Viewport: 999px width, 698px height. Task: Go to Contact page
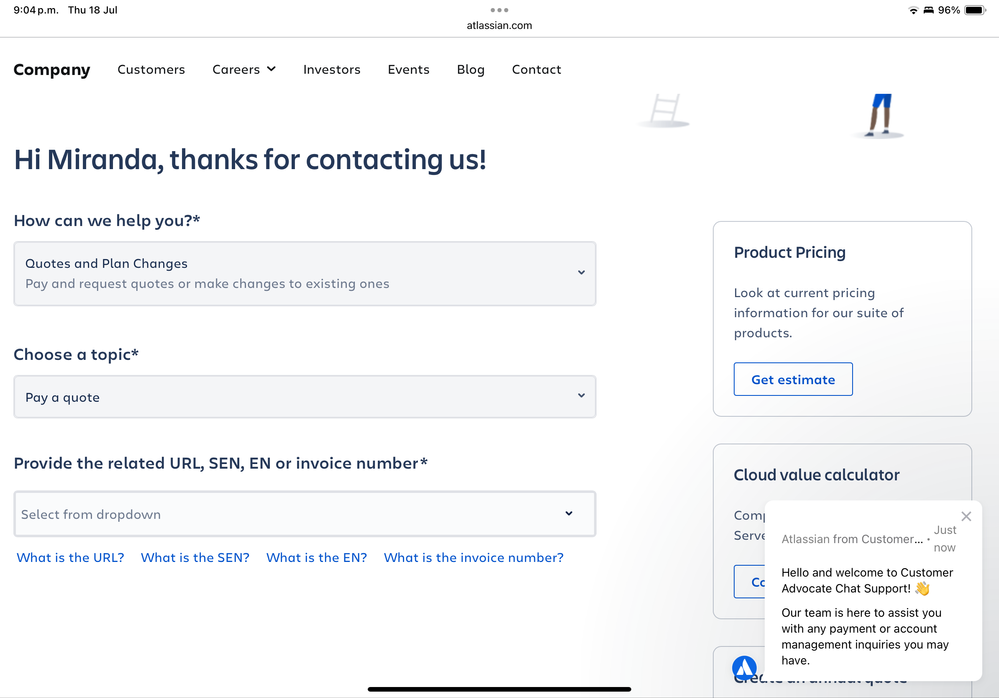(536, 69)
